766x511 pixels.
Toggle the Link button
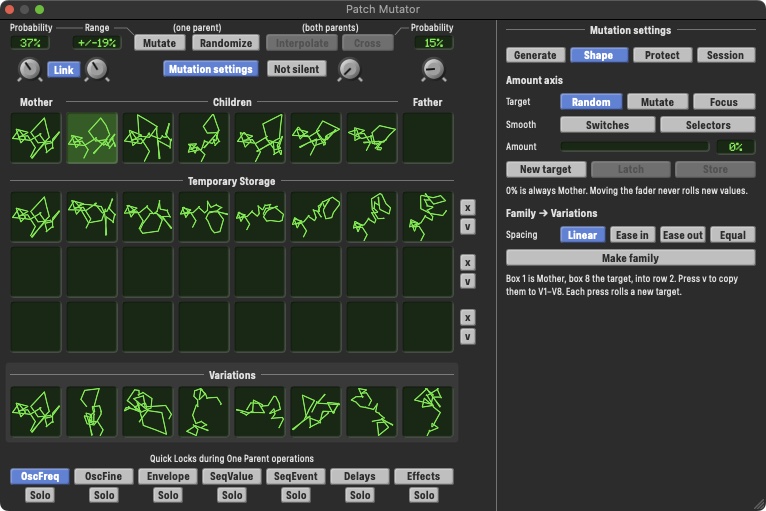64,69
